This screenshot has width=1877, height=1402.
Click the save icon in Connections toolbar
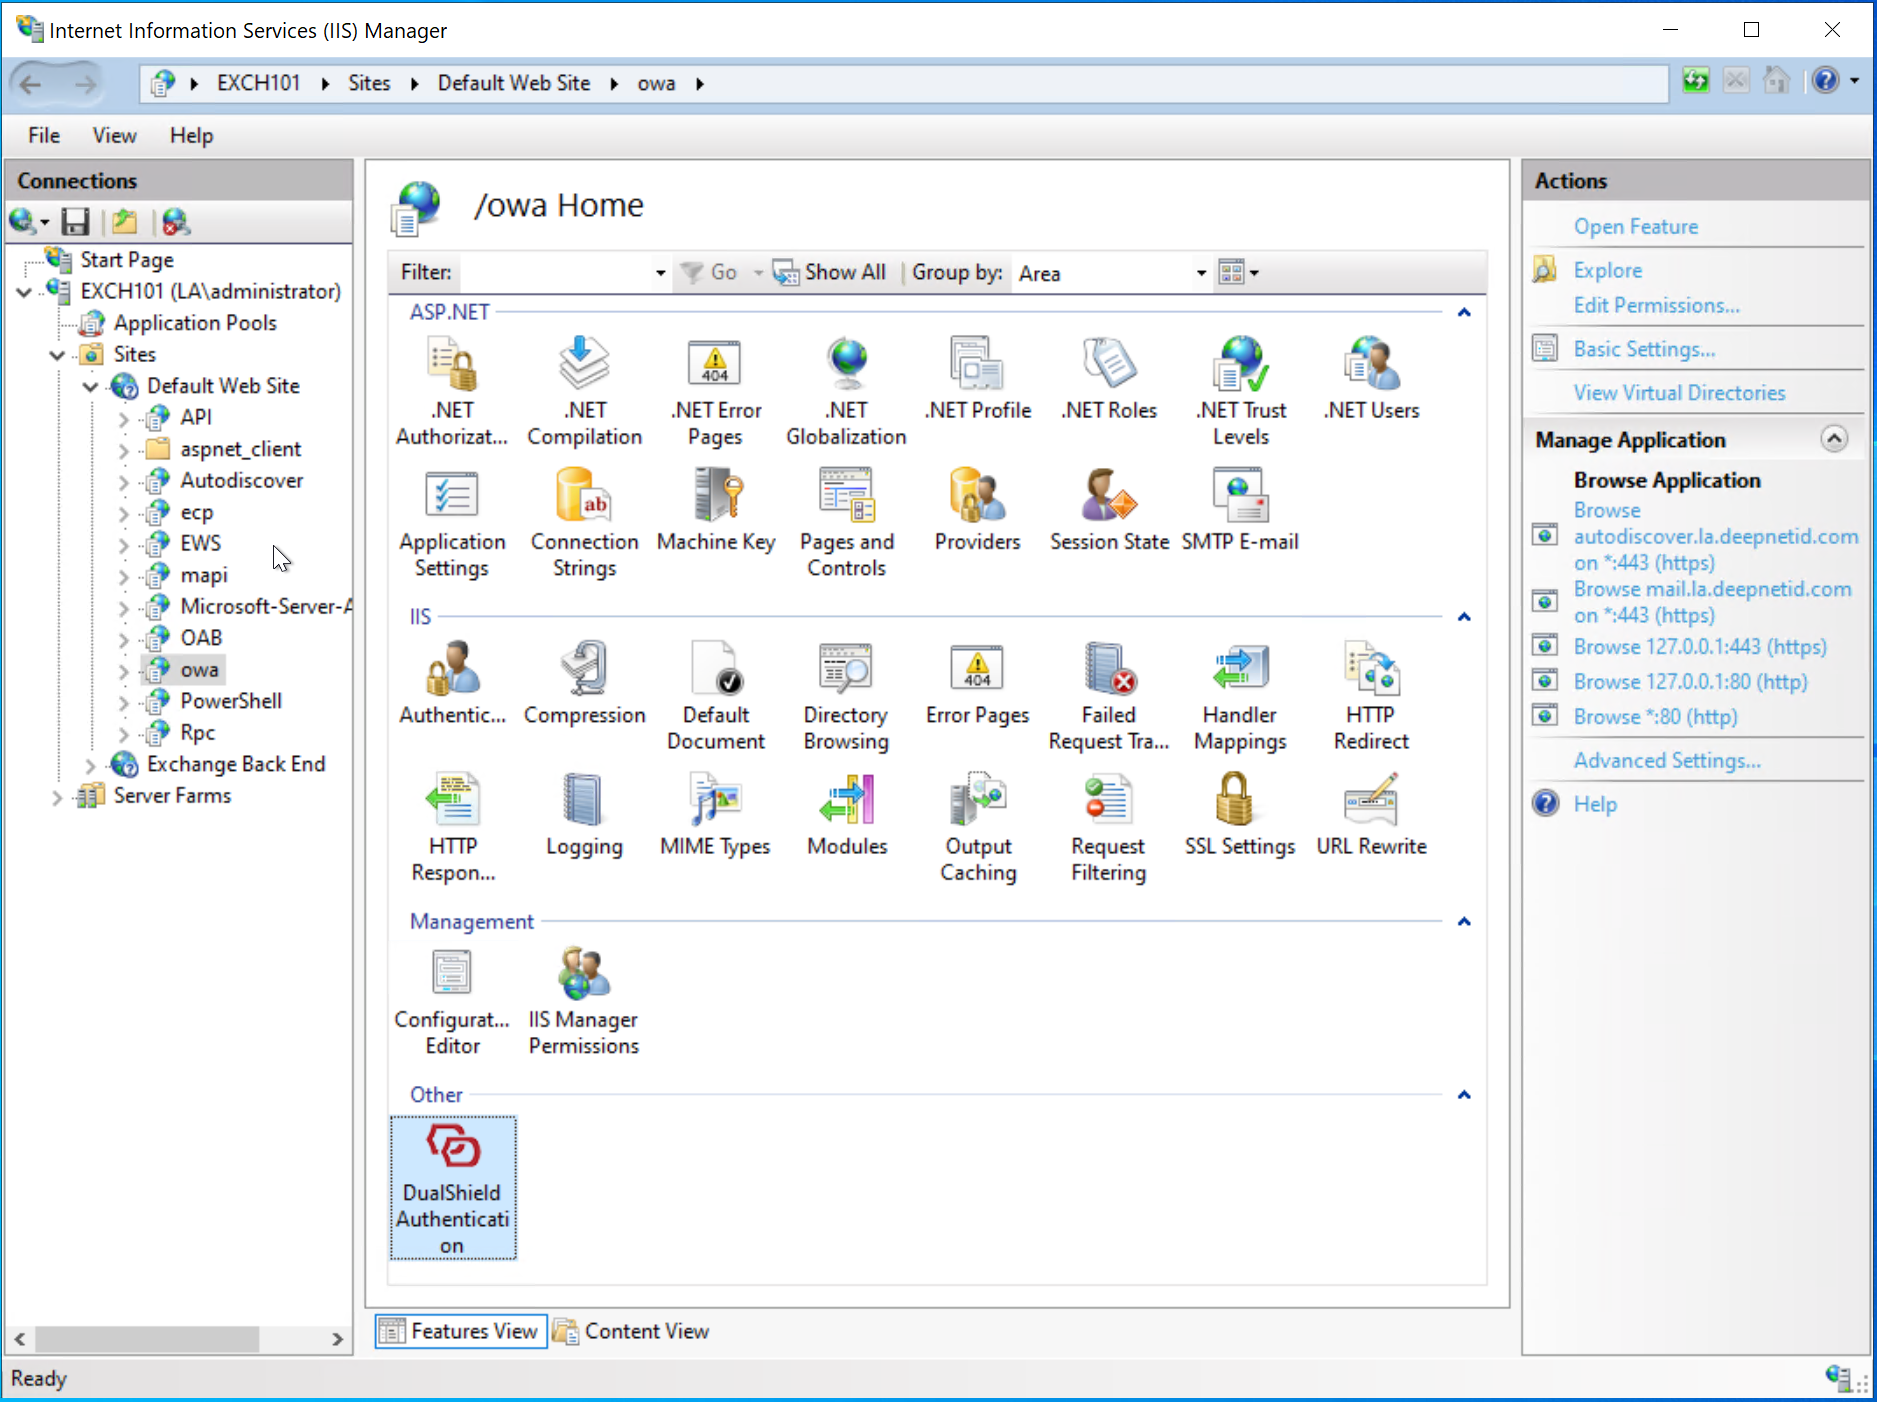[75, 222]
